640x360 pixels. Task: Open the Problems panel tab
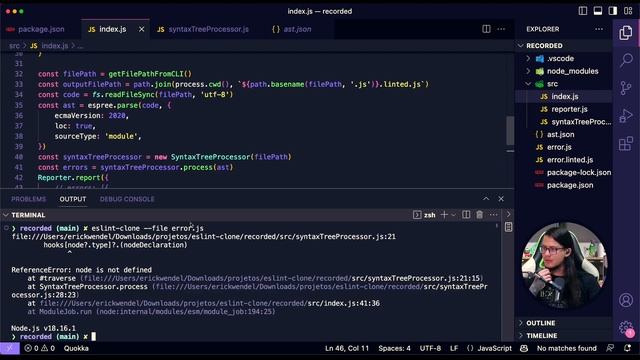[29, 199]
